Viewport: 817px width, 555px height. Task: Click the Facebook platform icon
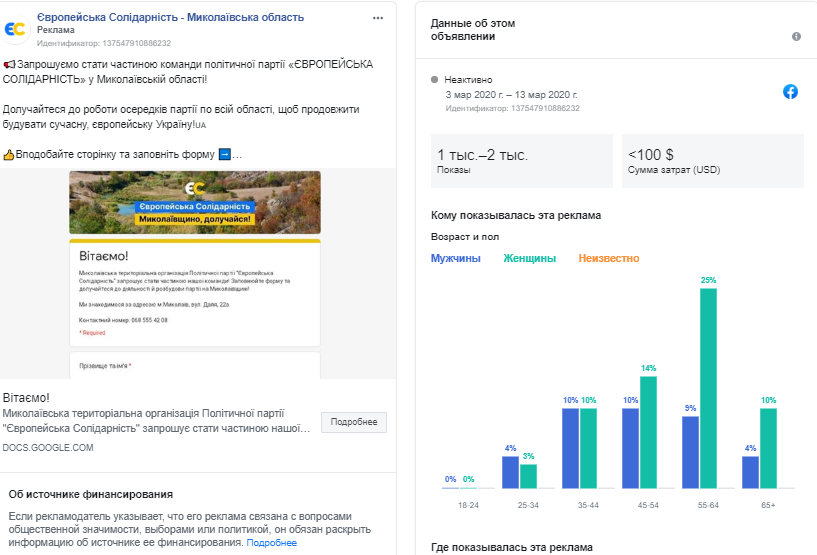(x=790, y=92)
